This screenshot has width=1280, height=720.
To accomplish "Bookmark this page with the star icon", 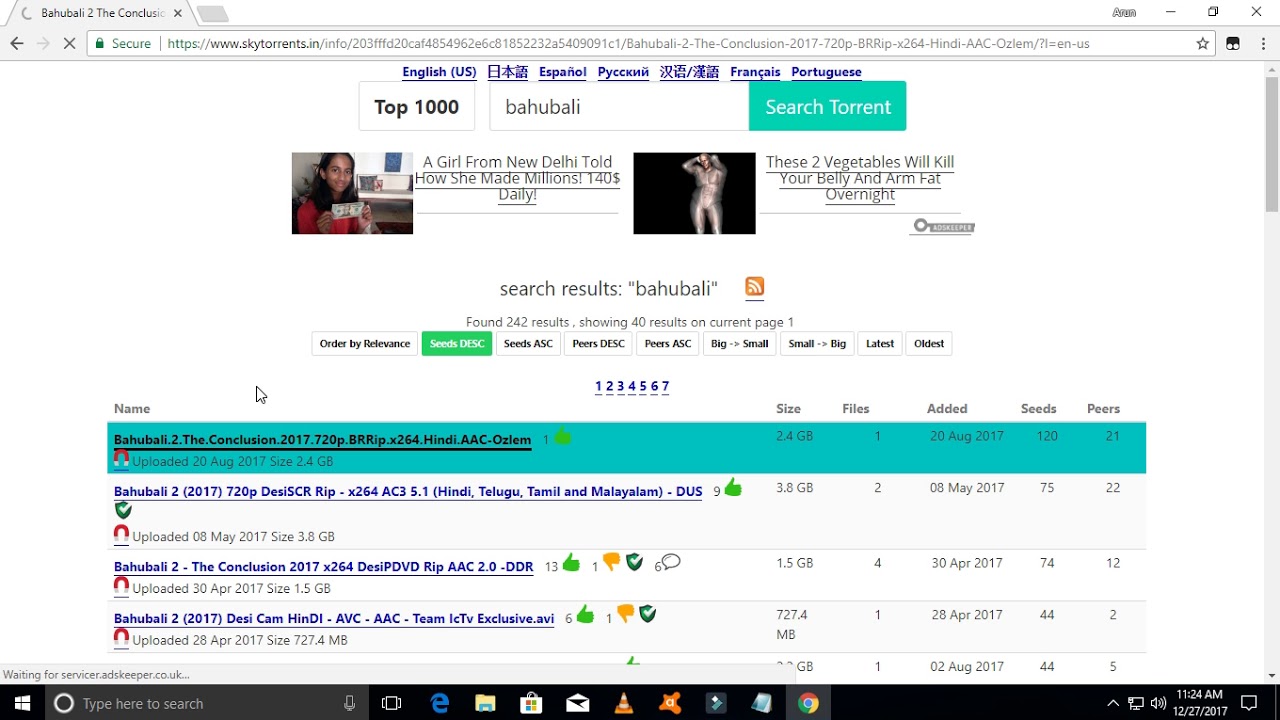I will pos(1203,44).
